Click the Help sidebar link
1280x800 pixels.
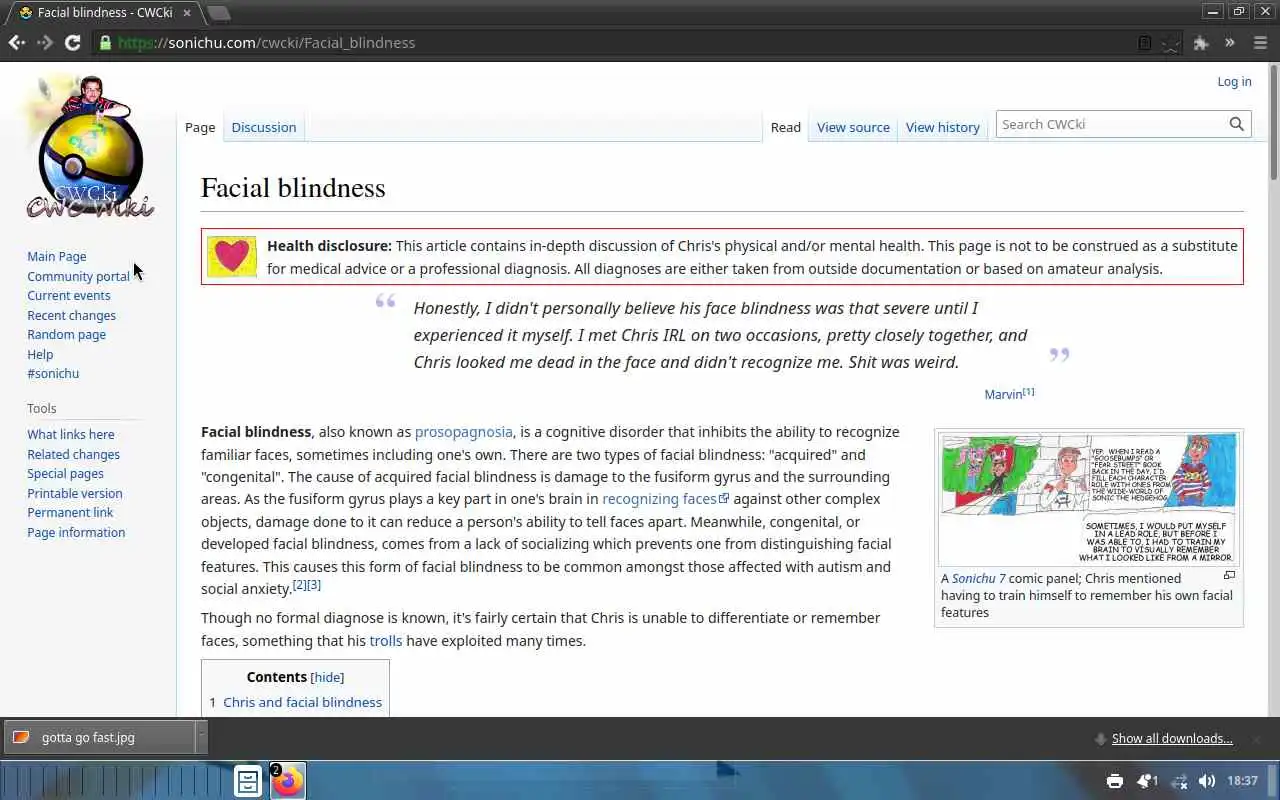(x=40, y=355)
